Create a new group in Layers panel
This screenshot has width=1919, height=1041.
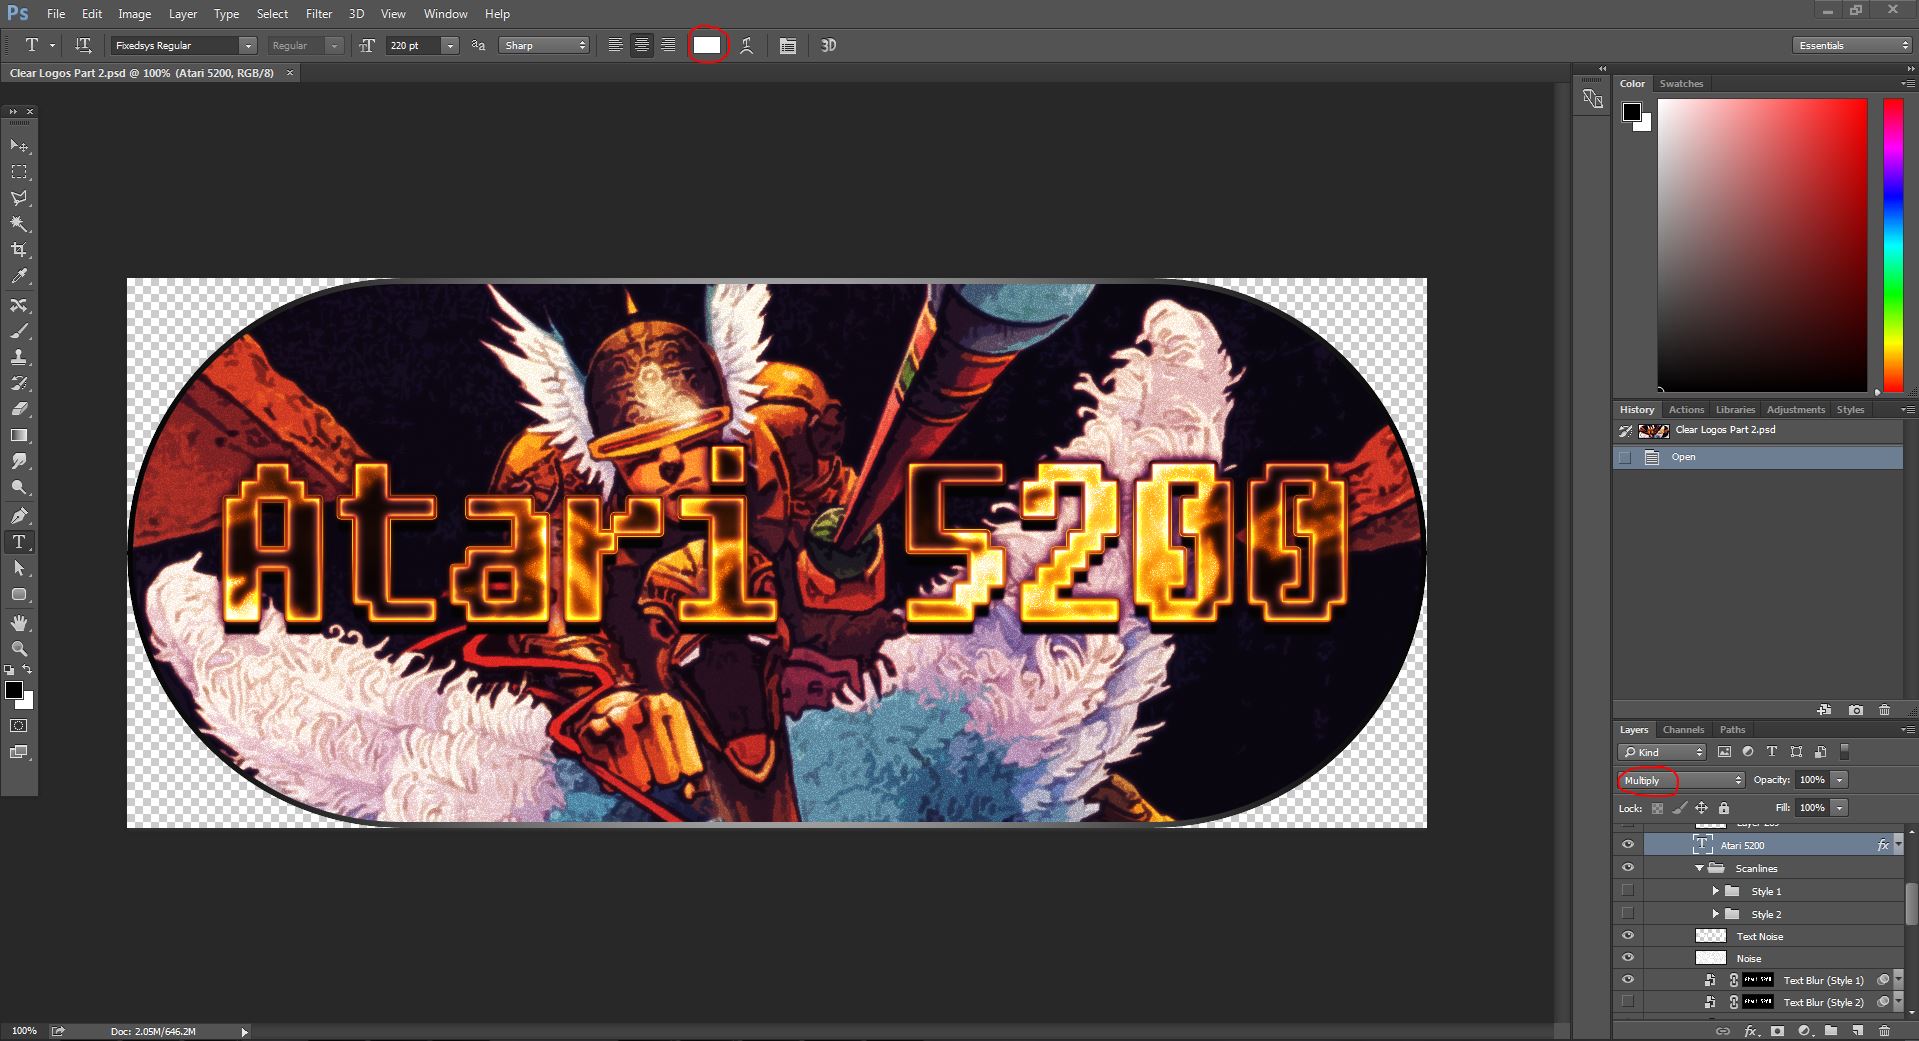pyautogui.click(x=1830, y=1030)
